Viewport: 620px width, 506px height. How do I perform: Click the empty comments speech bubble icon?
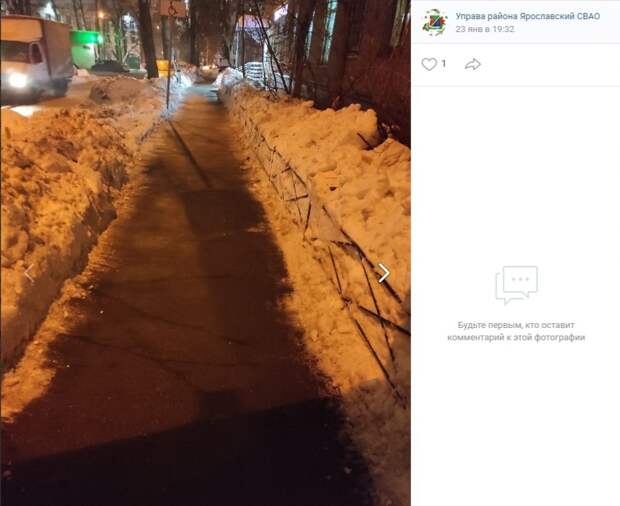coord(516,285)
